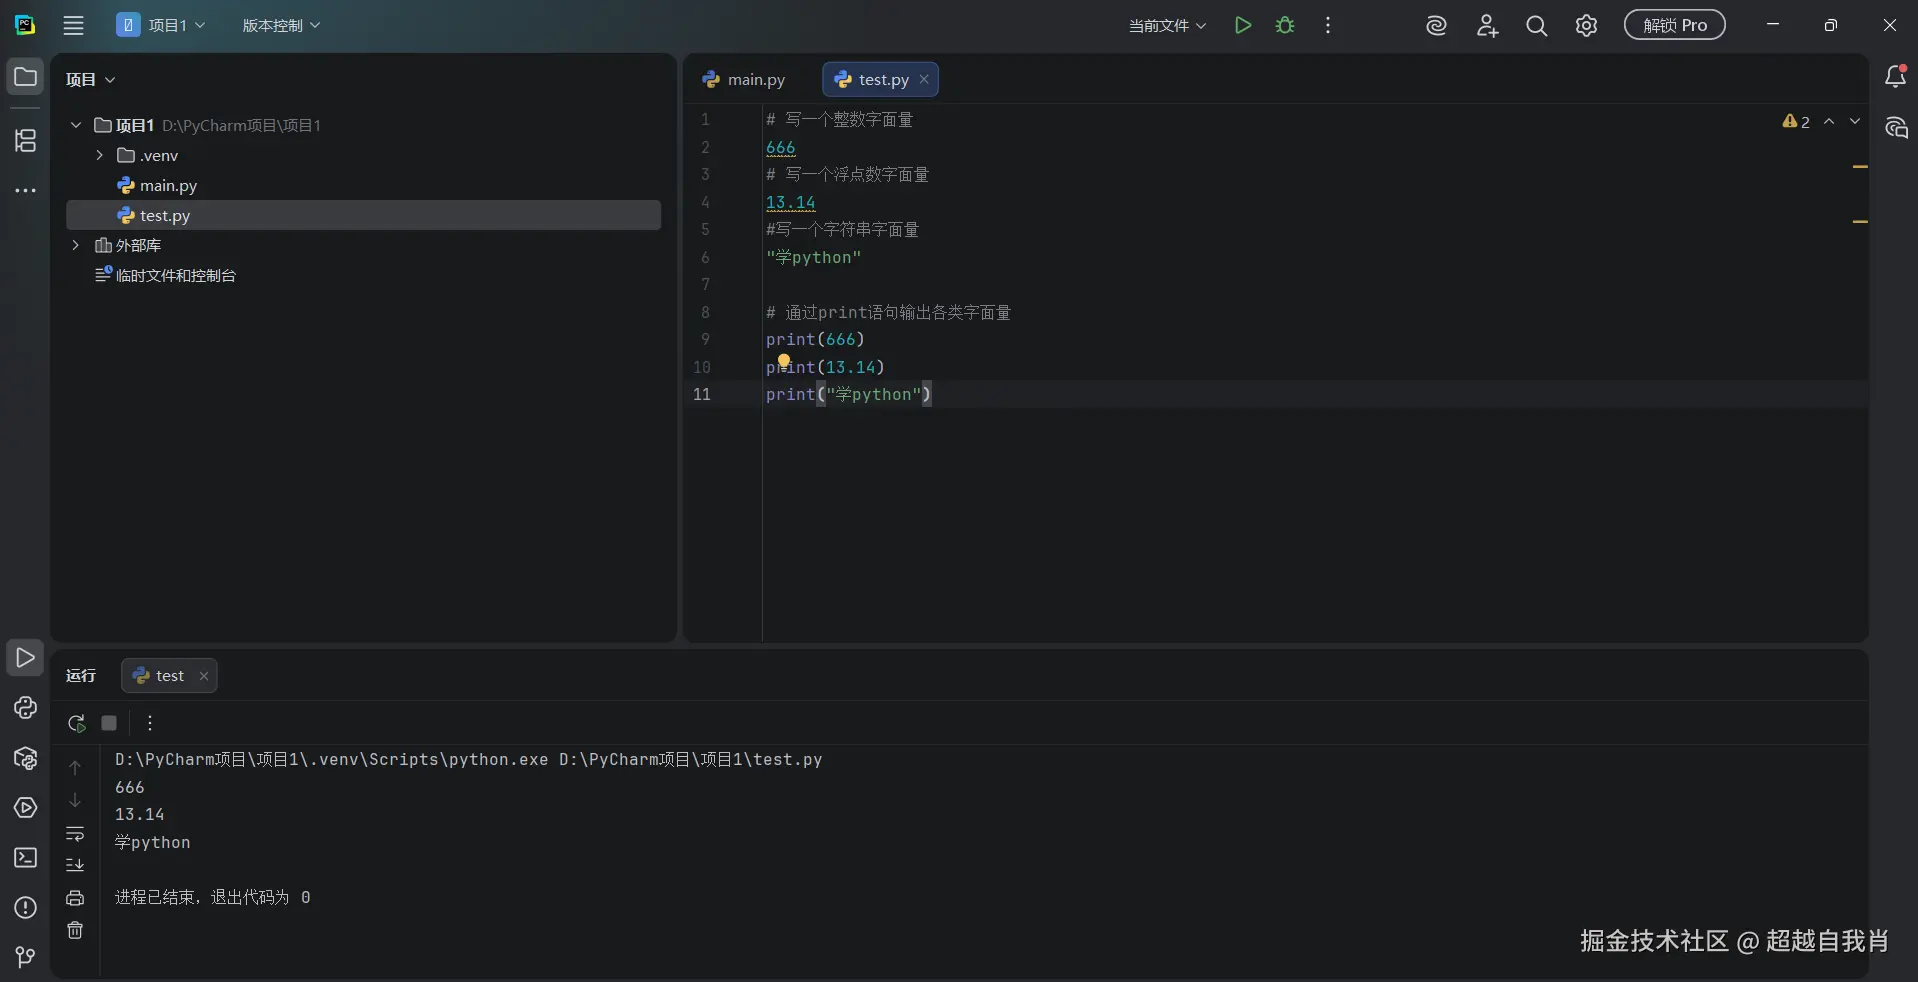The height and width of the screenshot is (982, 1918).
Task: Toggle the Project tool window folder icon
Action: (x=25, y=77)
